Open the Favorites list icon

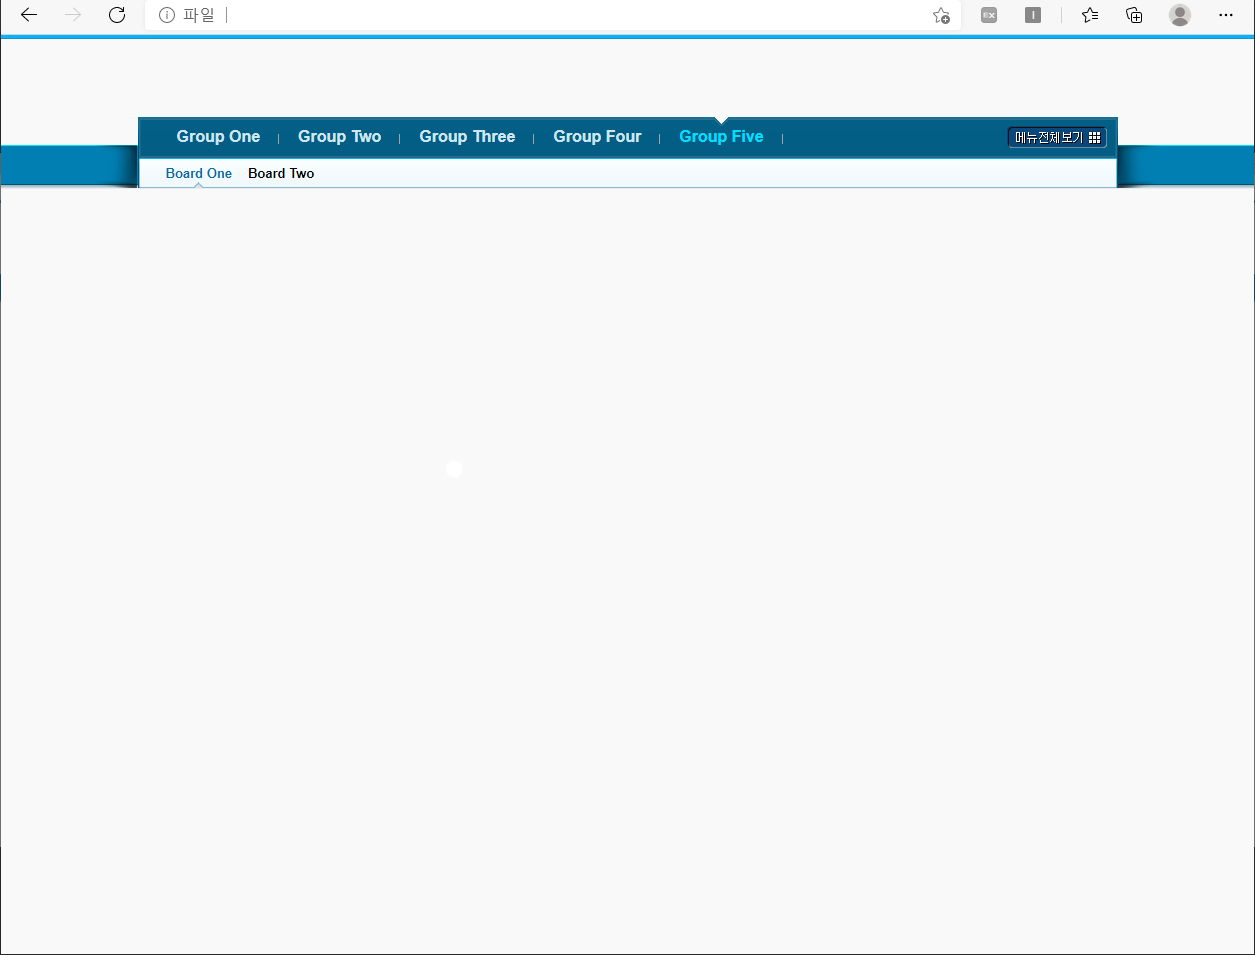pos(1090,15)
